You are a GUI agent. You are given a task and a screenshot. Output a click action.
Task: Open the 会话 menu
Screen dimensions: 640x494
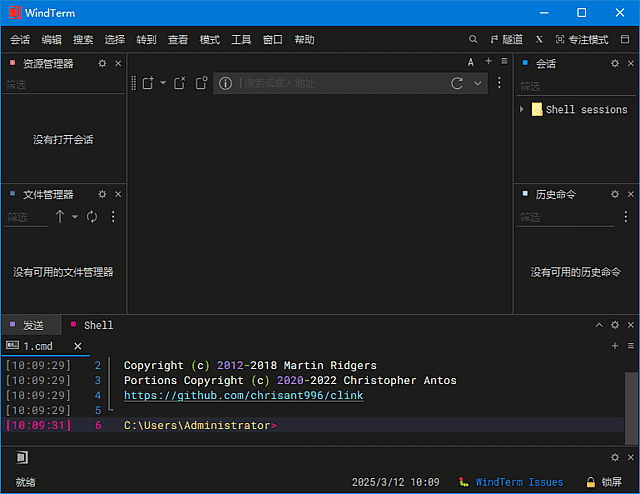click(20, 40)
